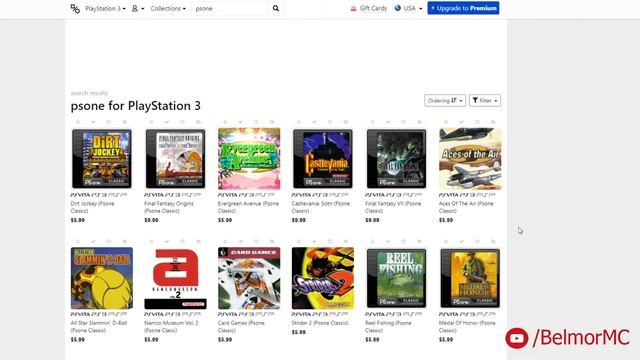Screen dimensions: 640x360
Task: Open Final Fantasy Origins title link
Action: 169,207
